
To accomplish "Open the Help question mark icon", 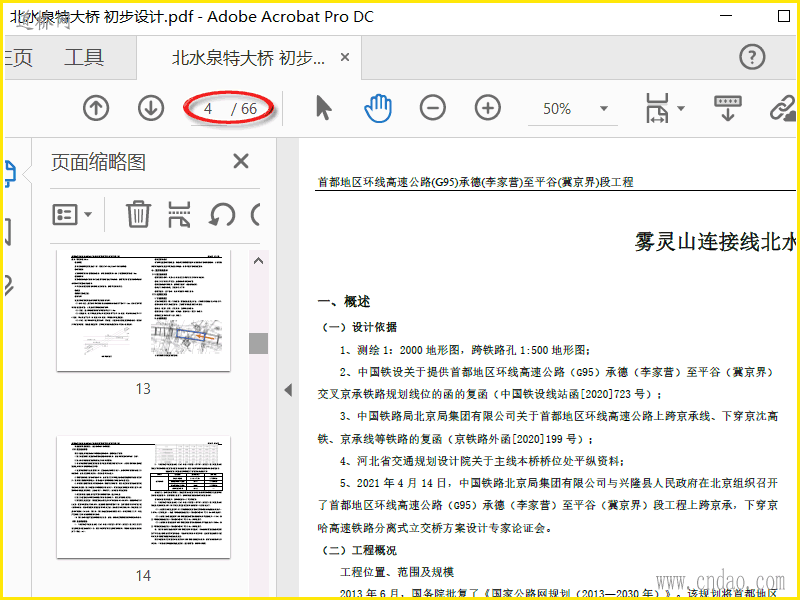I will pyautogui.click(x=752, y=57).
